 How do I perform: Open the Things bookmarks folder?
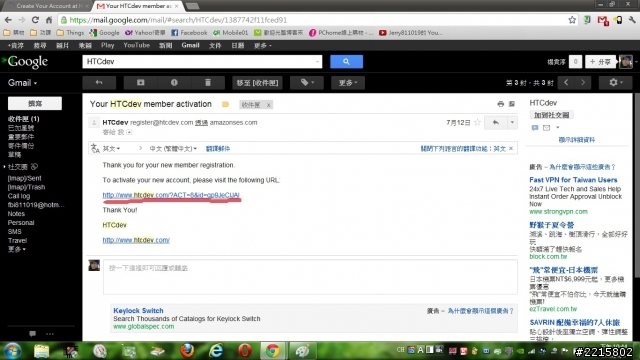tap(71, 33)
